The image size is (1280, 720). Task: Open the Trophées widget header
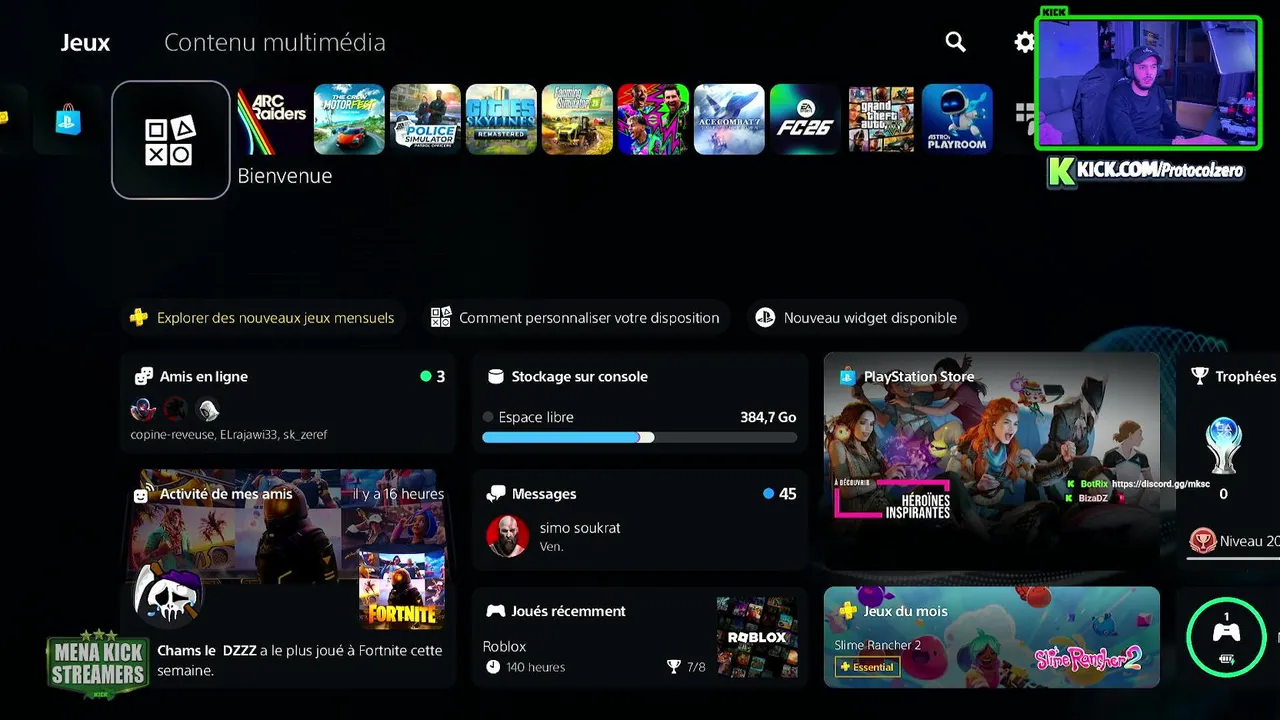1234,377
